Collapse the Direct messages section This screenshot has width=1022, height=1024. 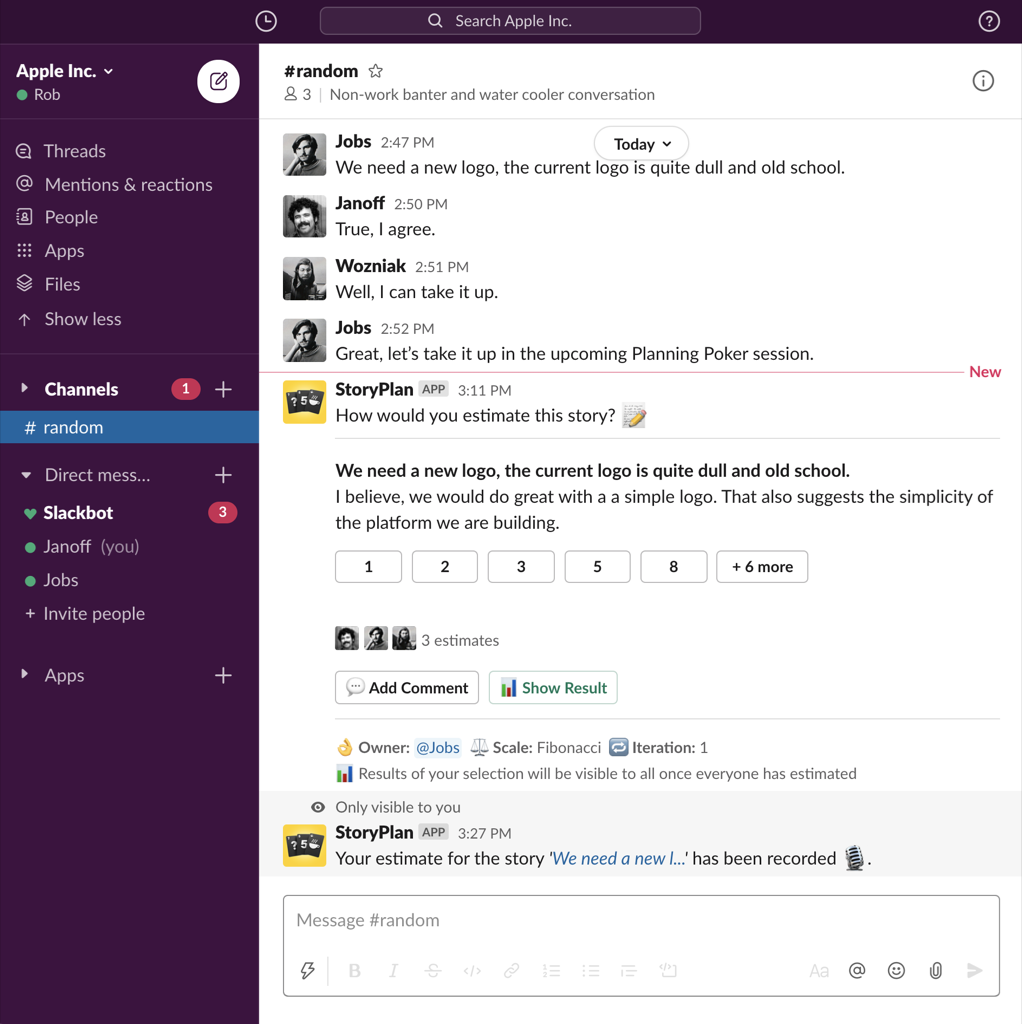(26, 475)
